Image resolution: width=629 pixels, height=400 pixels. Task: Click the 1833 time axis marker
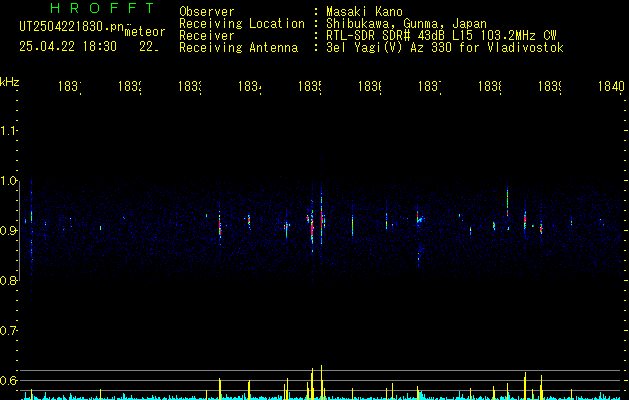tap(190, 86)
